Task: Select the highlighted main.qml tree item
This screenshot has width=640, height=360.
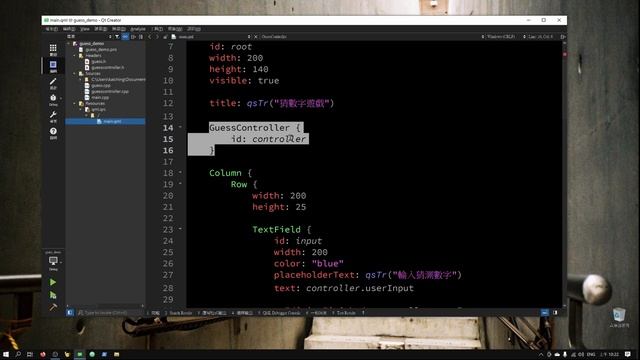Action: 105,121
